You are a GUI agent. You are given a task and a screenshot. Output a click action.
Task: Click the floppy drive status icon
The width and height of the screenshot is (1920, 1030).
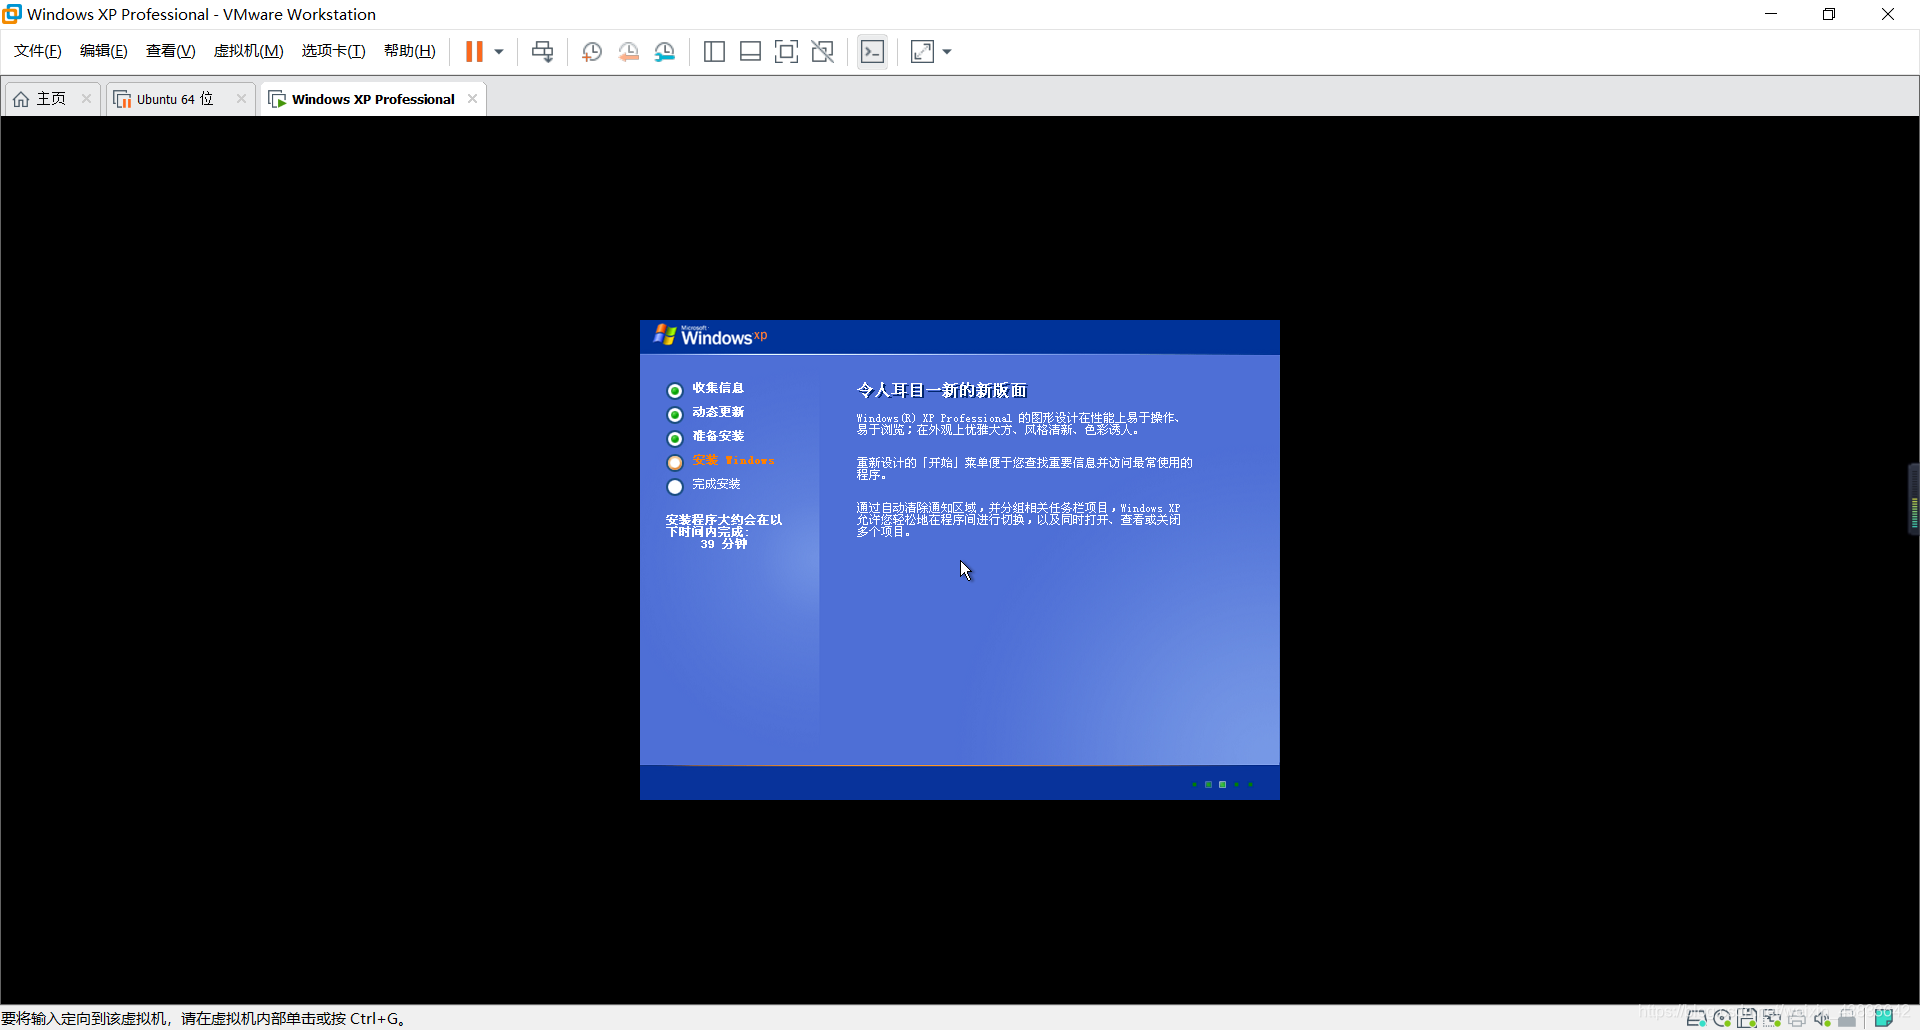(x=1747, y=1018)
